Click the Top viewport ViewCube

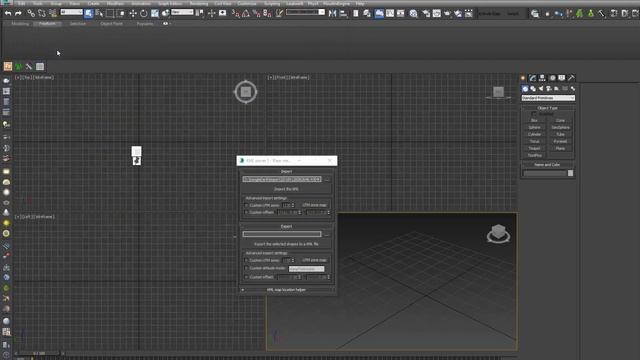[246, 92]
